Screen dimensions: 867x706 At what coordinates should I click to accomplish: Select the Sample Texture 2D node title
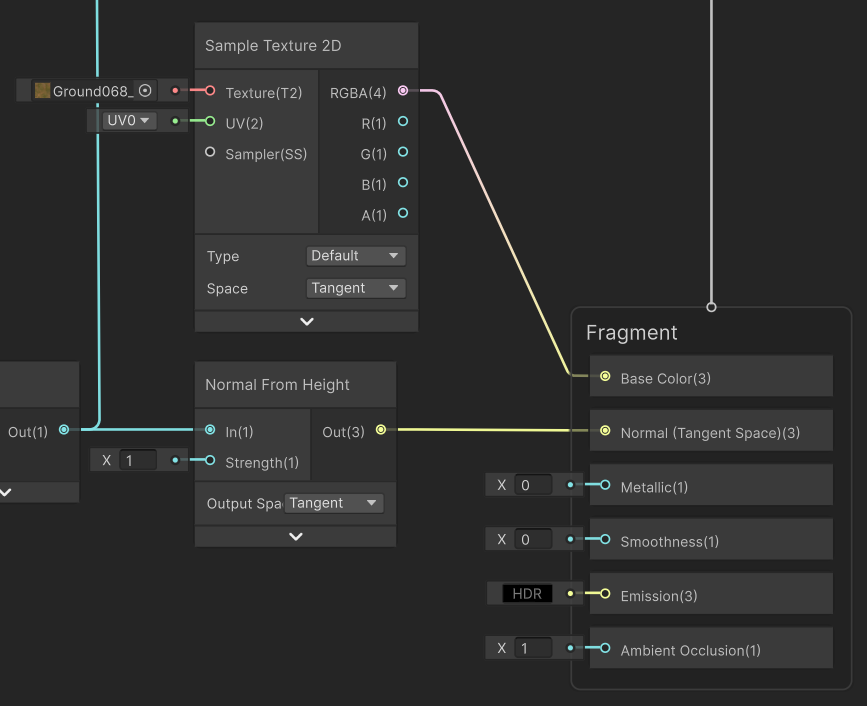[273, 46]
